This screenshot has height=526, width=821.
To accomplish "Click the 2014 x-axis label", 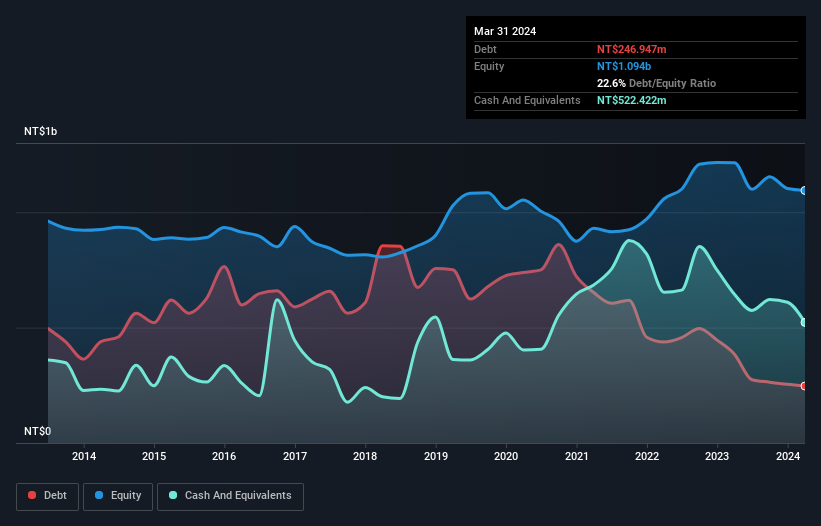I will coord(84,456).
